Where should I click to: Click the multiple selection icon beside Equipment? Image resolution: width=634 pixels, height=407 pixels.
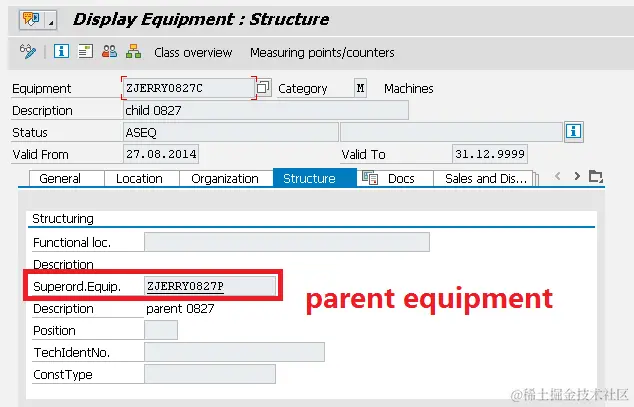click(264, 87)
